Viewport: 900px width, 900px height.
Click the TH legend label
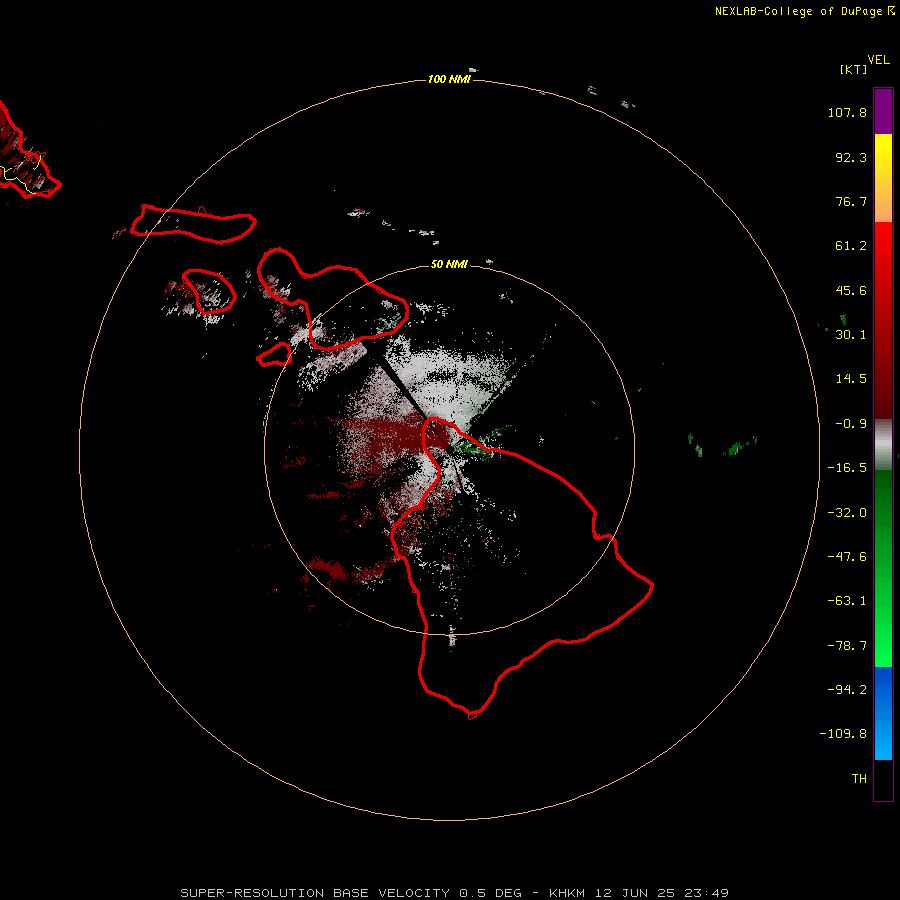[x=859, y=779]
